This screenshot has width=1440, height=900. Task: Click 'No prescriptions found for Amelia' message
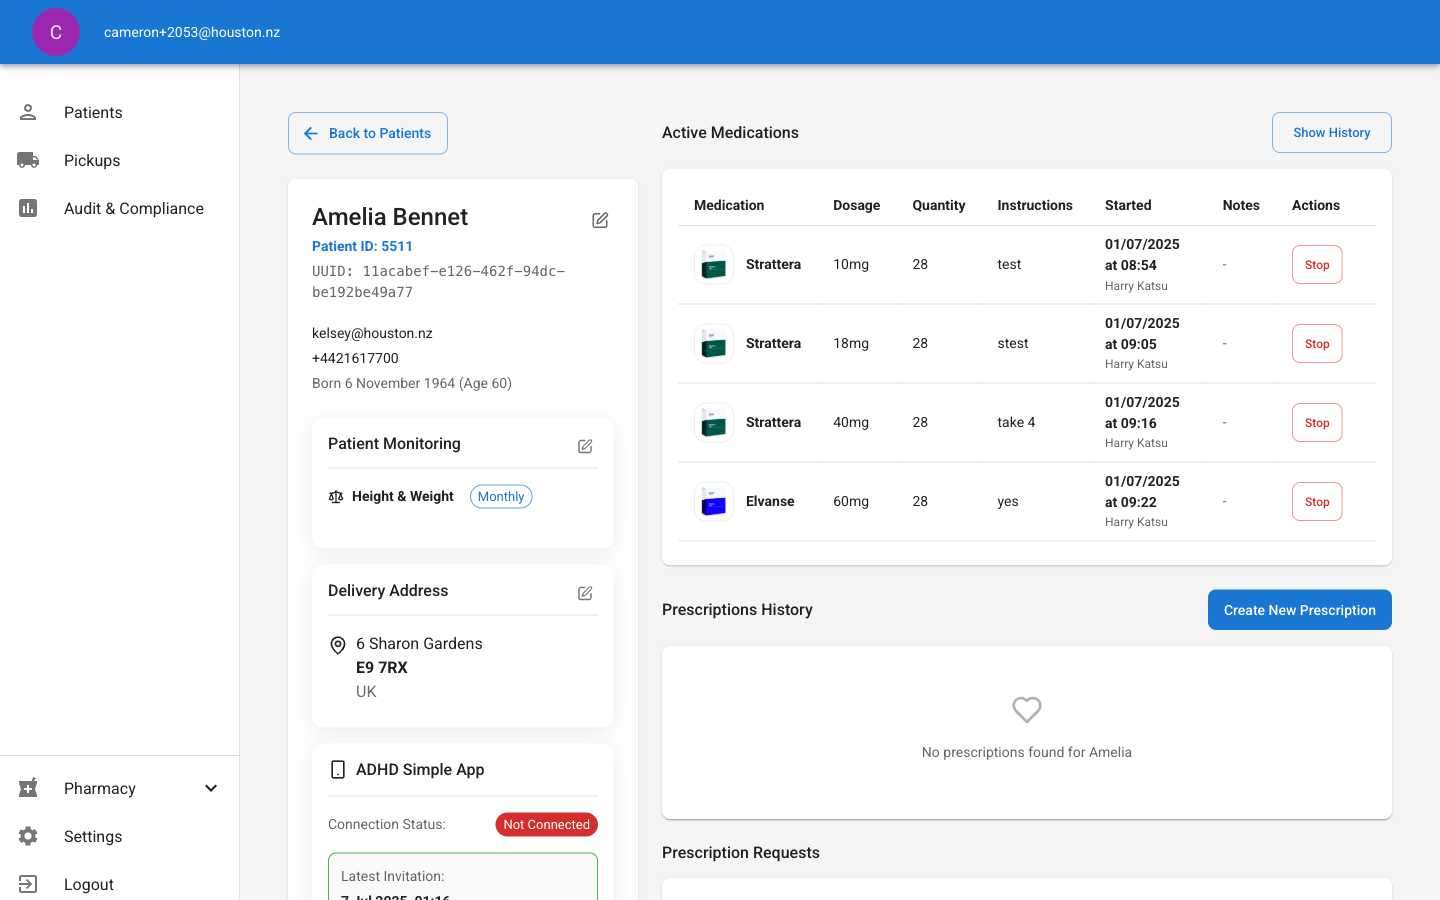tap(1027, 752)
